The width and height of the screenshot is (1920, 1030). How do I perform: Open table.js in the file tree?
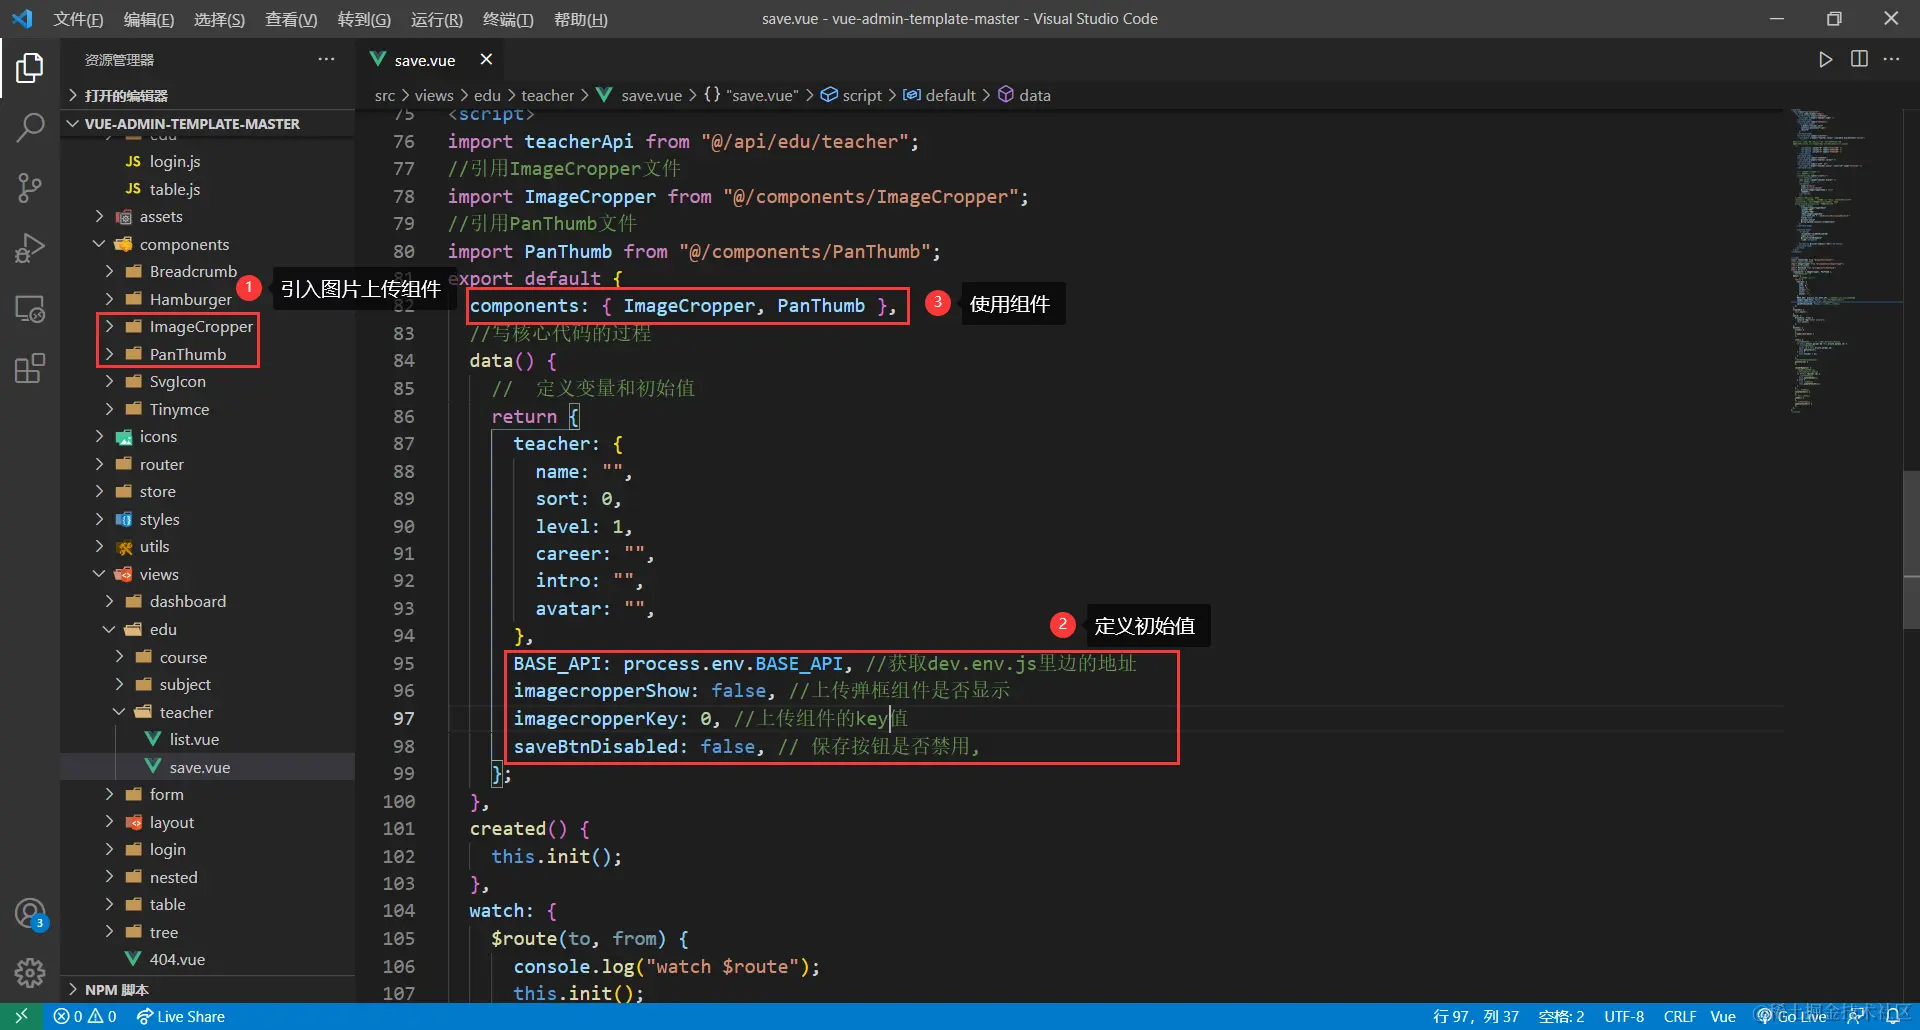[x=207, y=190]
